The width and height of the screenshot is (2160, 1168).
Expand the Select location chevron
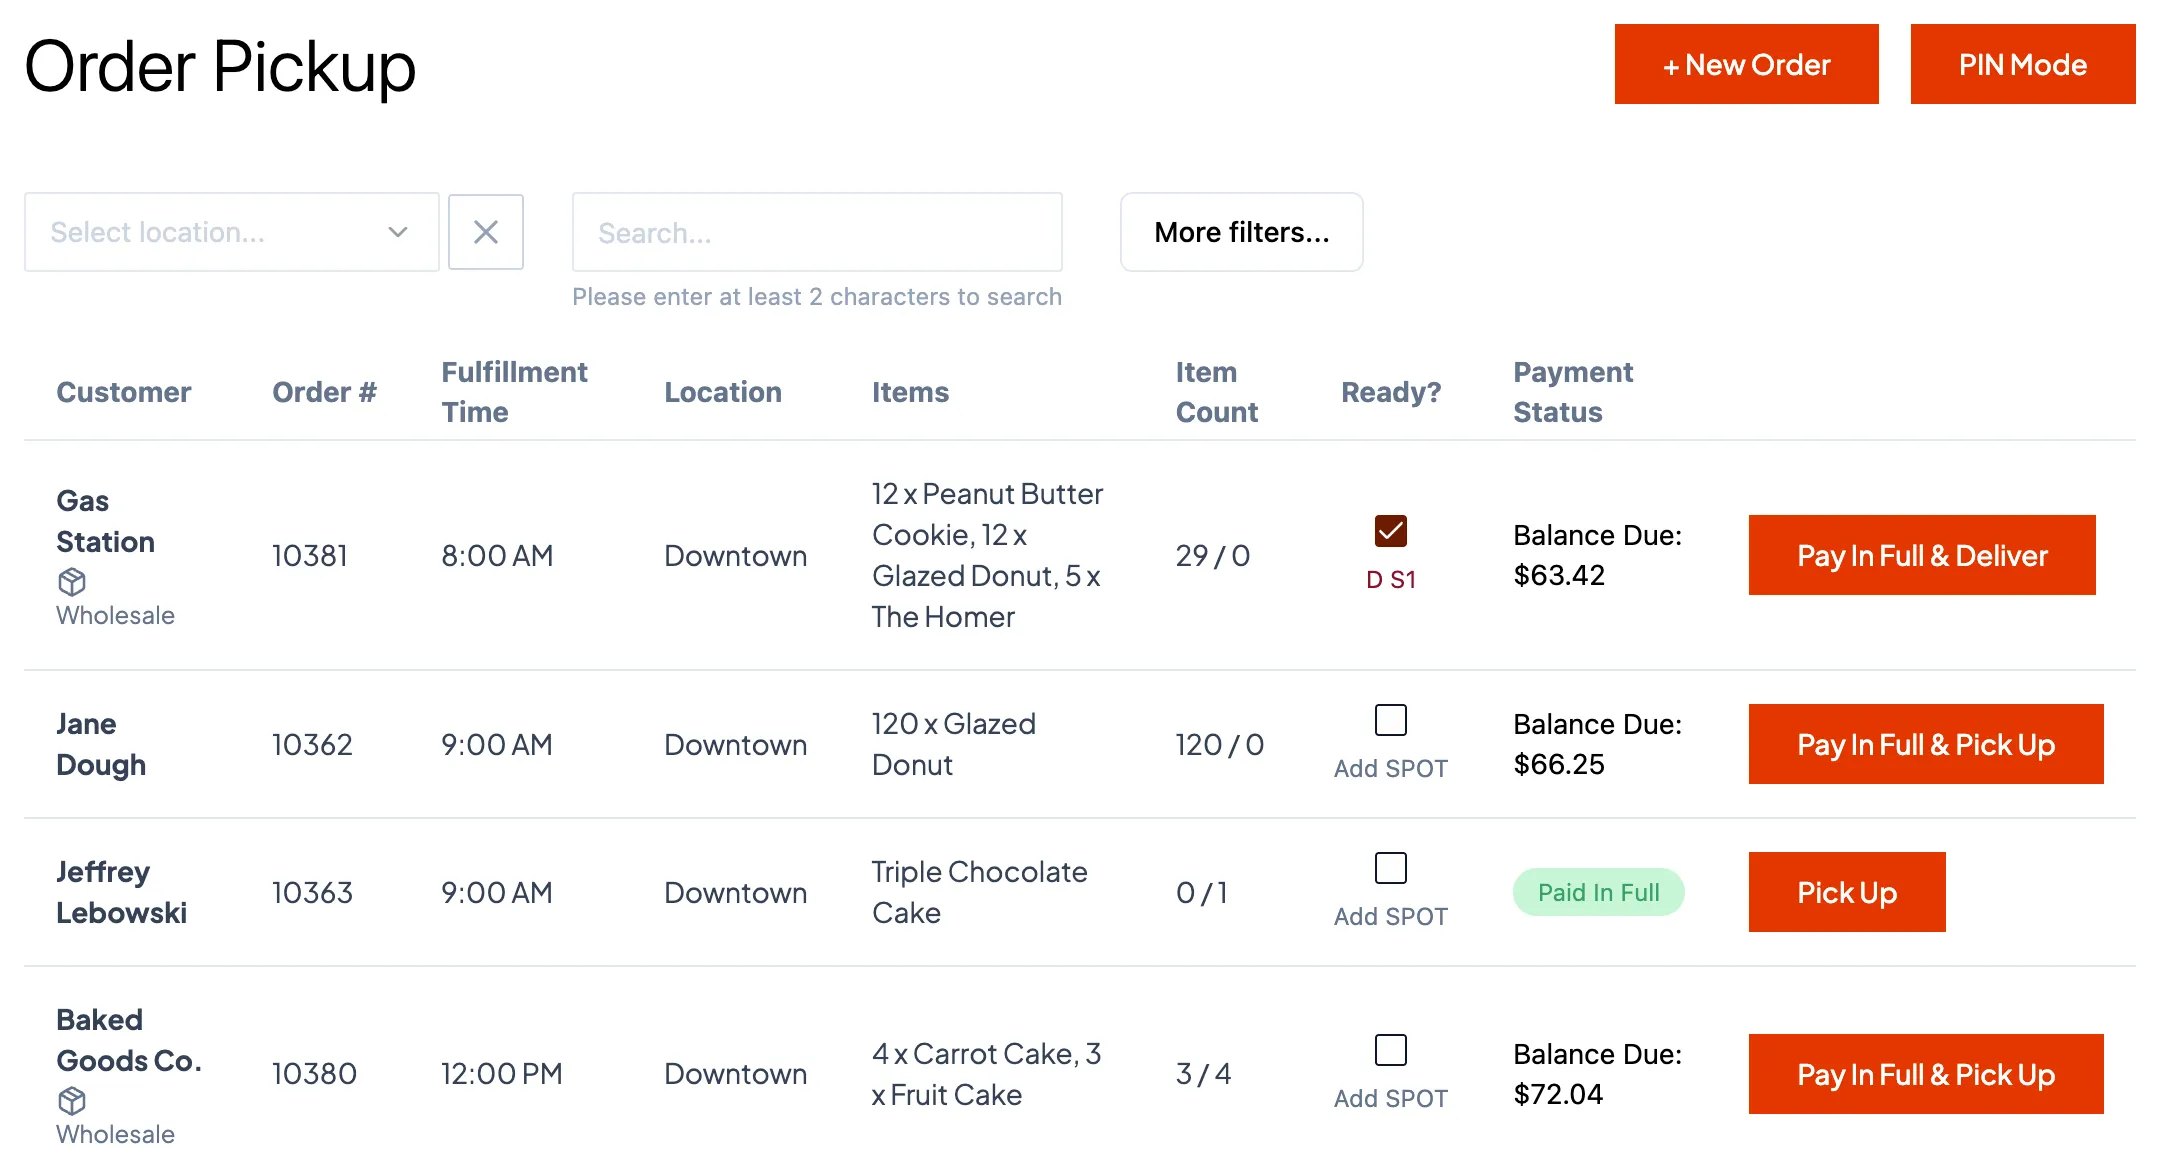pos(397,232)
